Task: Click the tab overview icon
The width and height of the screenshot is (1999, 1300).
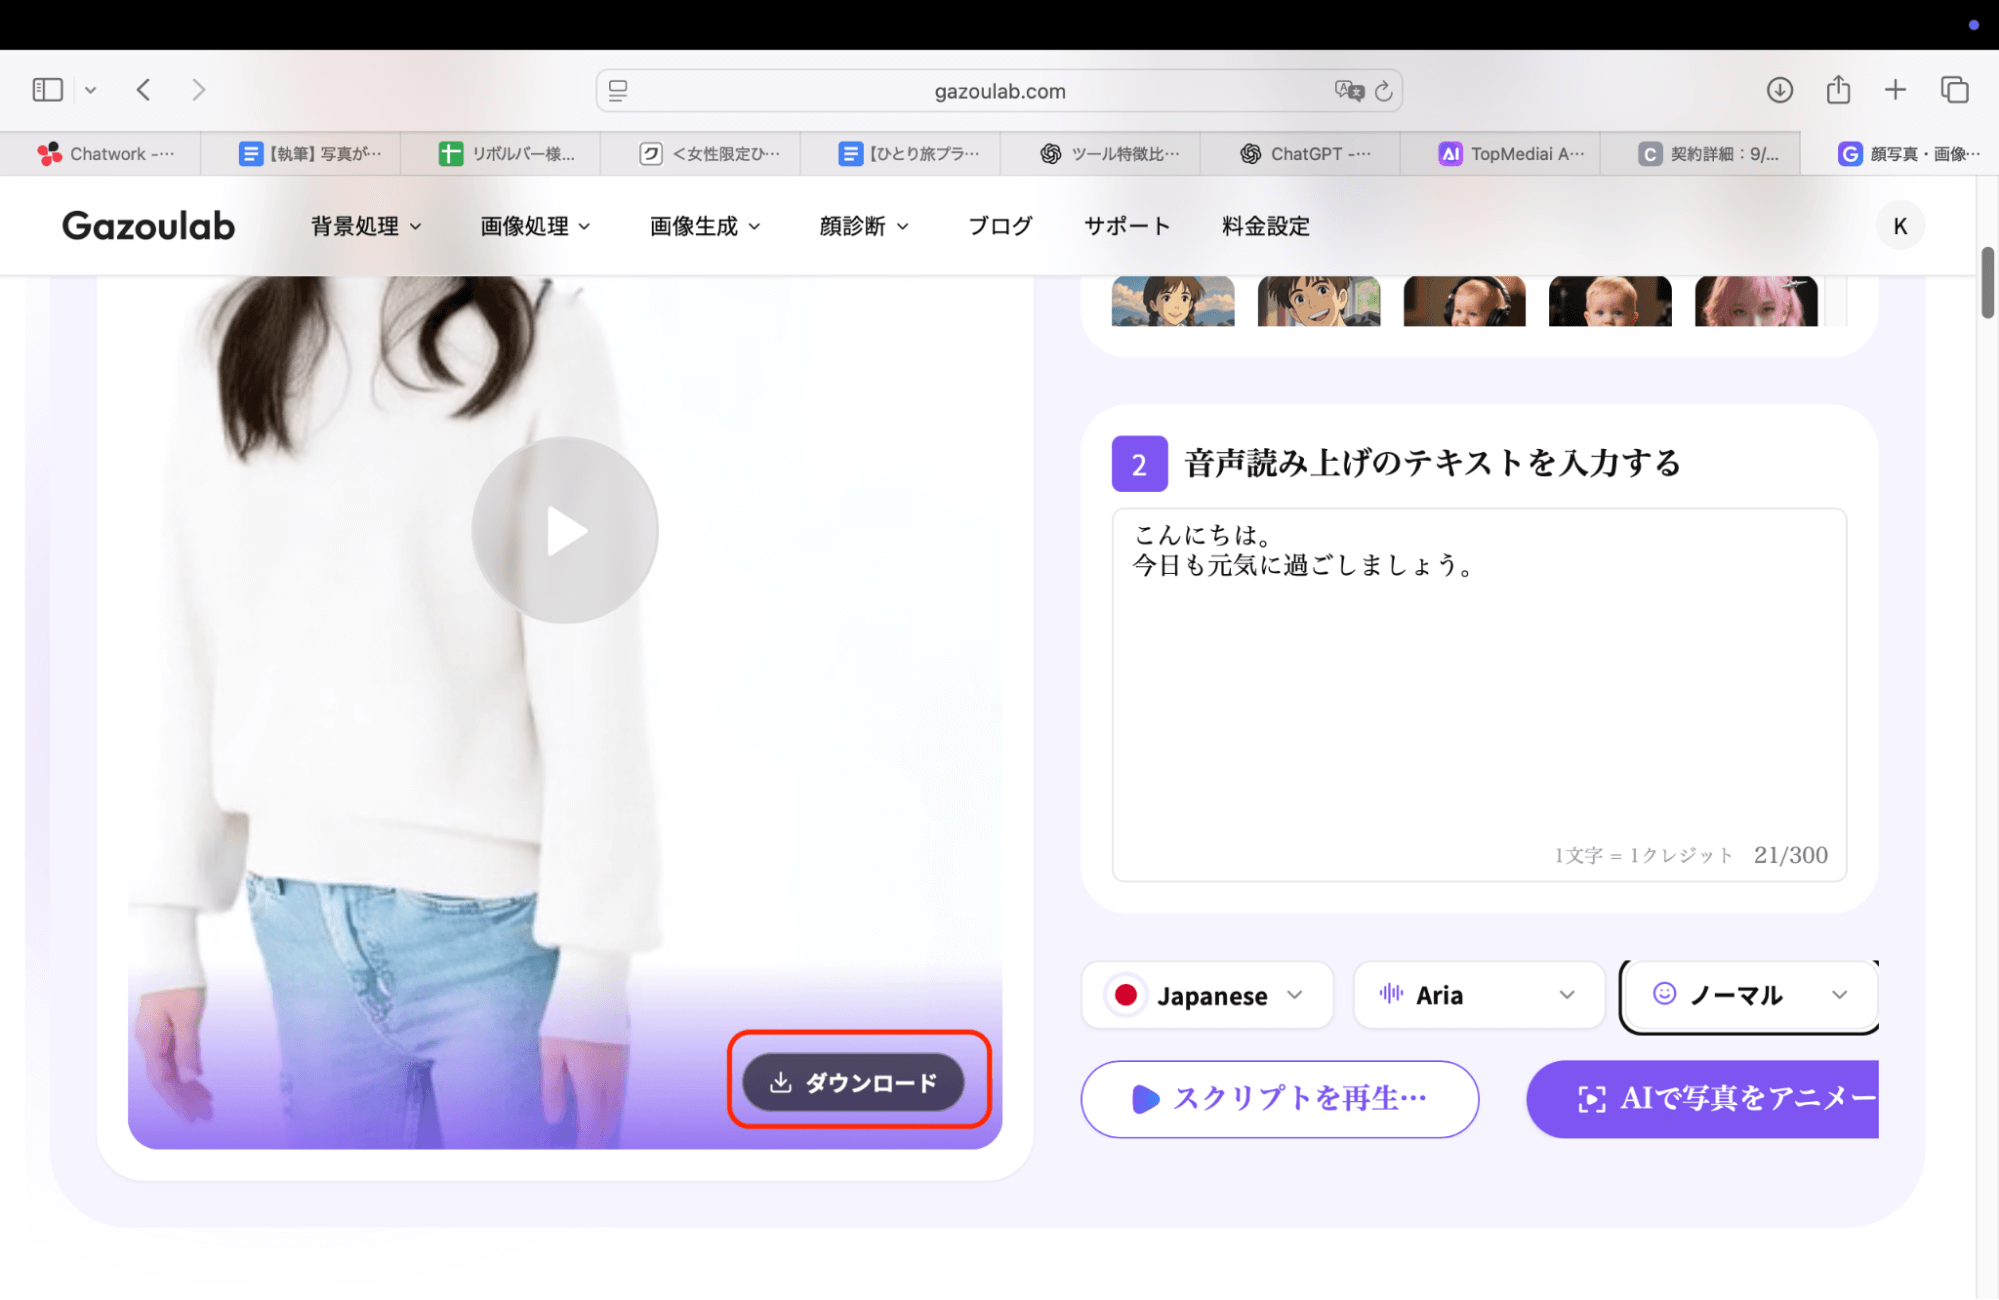Action: coord(1953,89)
